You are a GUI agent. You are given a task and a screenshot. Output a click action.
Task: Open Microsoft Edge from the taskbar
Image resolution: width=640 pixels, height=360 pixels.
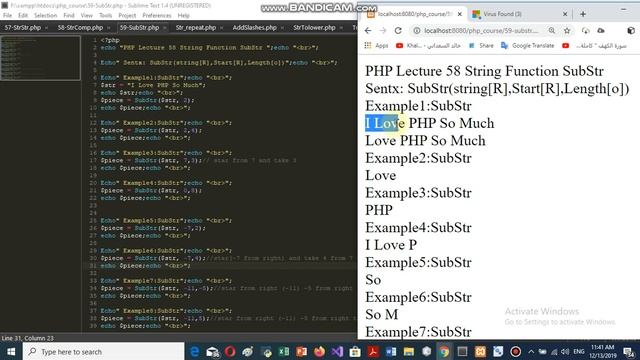195,351
